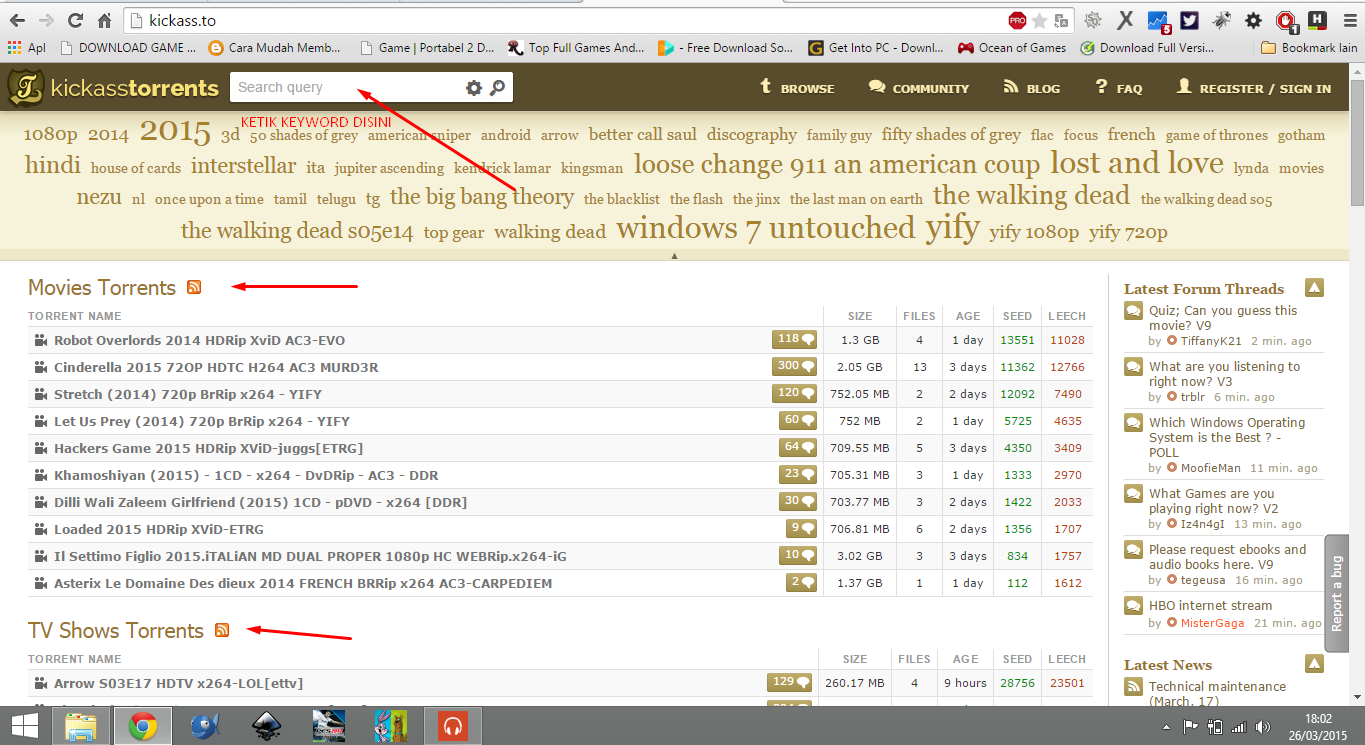Sort movies by SIZE column header
The height and width of the screenshot is (745, 1365).
[x=860, y=316]
